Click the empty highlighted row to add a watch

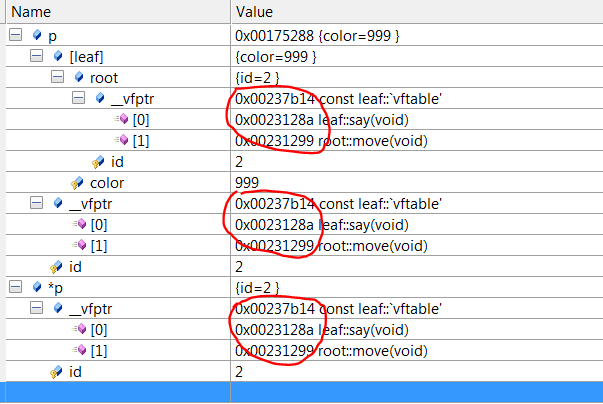tap(302, 392)
